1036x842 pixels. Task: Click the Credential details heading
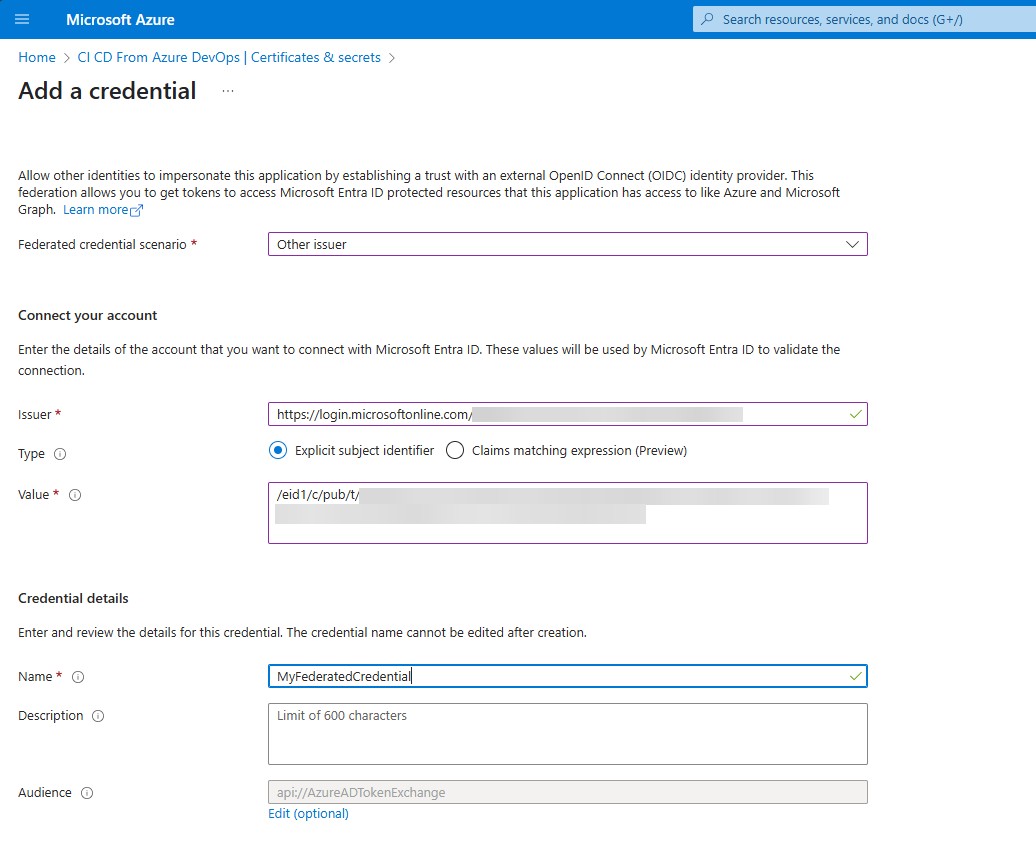pyautogui.click(x=73, y=598)
